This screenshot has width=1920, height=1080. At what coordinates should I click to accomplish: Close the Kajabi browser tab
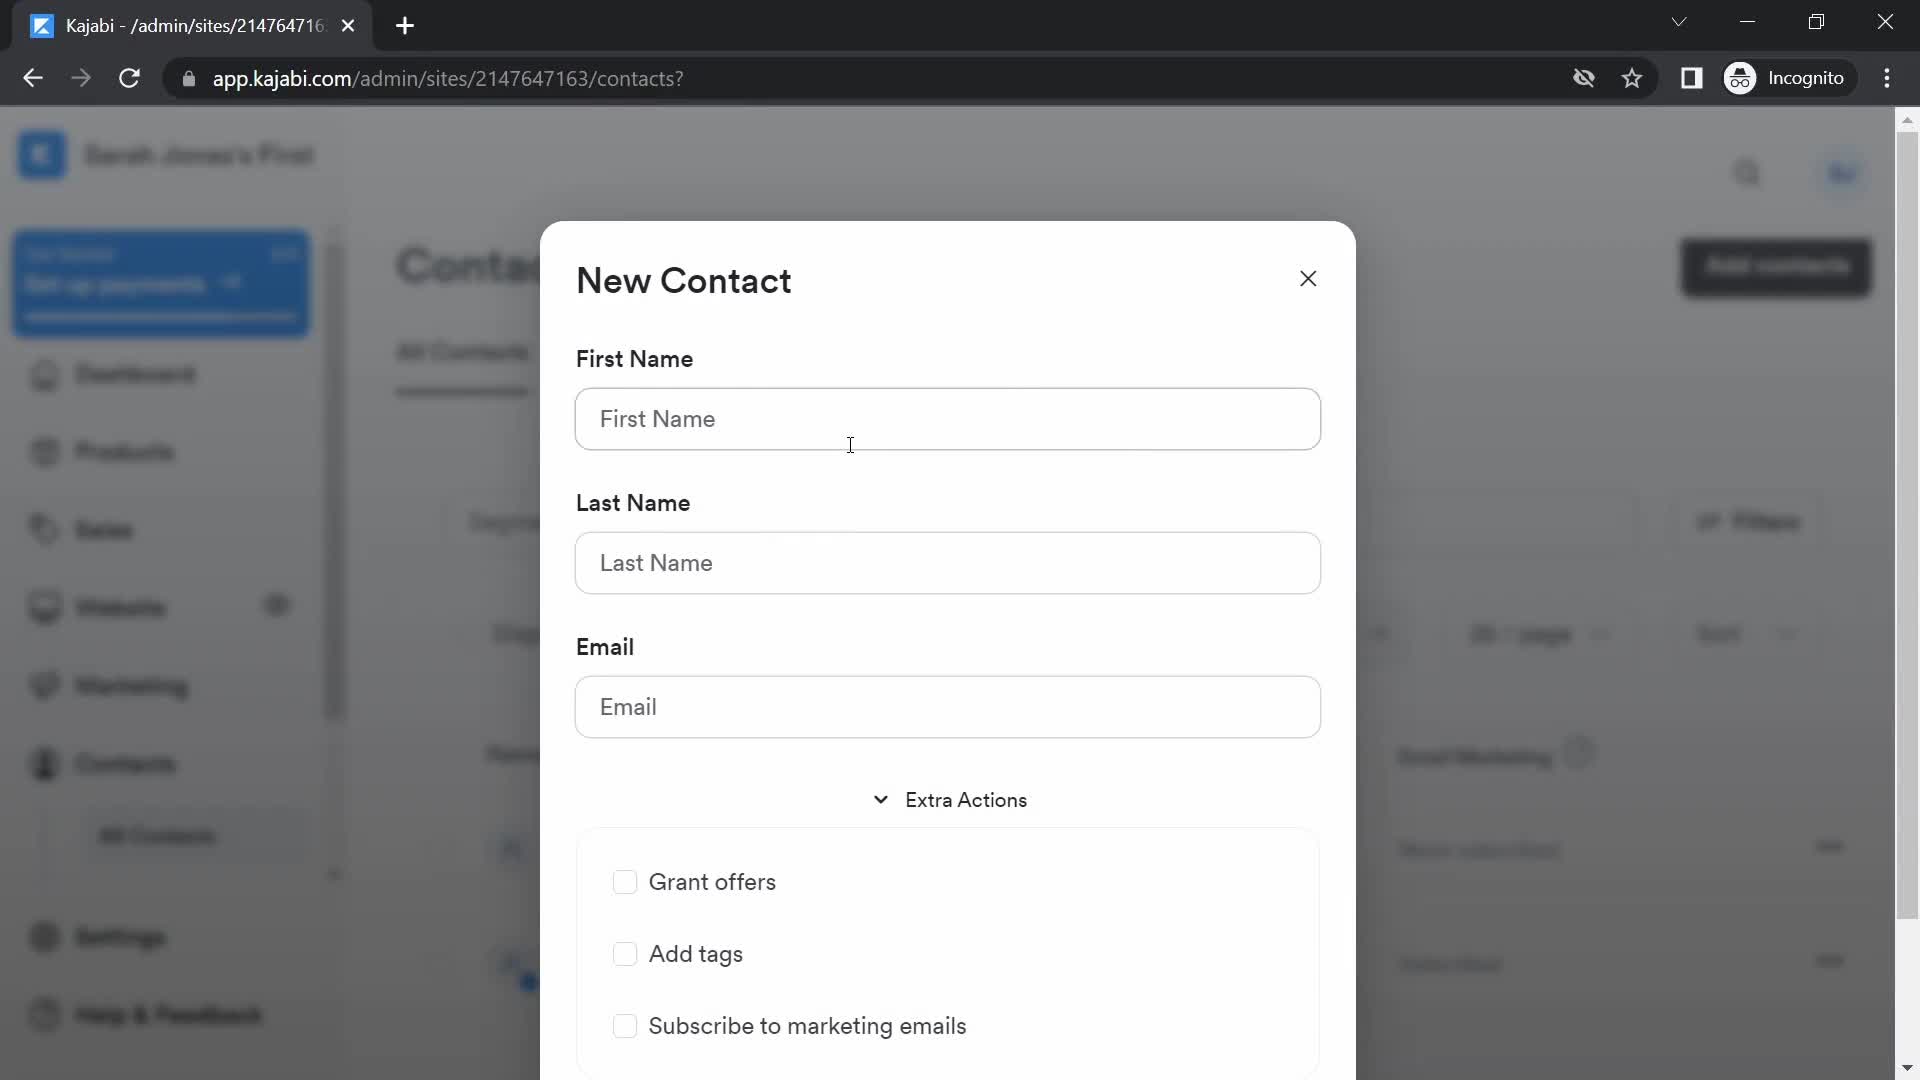[x=348, y=26]
